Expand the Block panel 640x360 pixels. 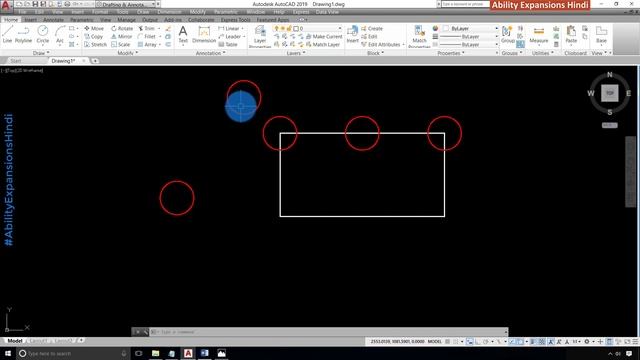coord(376,53)
